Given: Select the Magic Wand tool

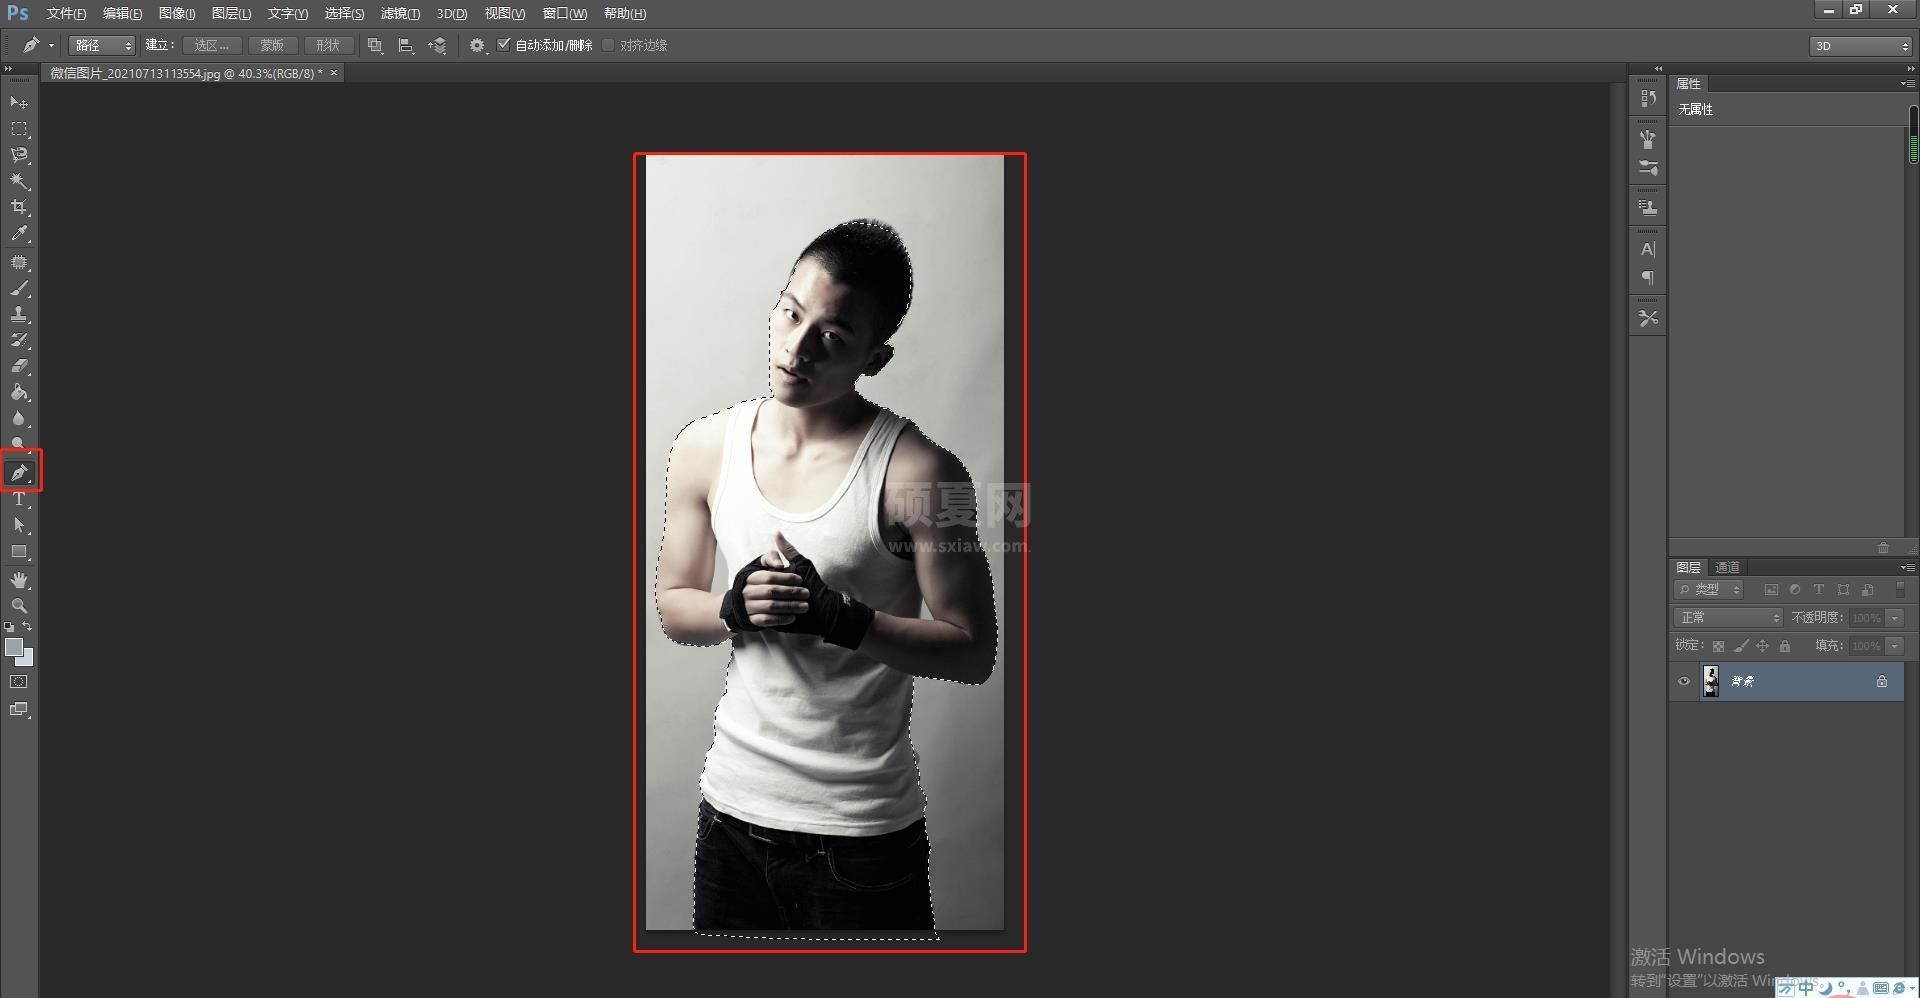Looking at the screenshot, I should pos(19,181).
